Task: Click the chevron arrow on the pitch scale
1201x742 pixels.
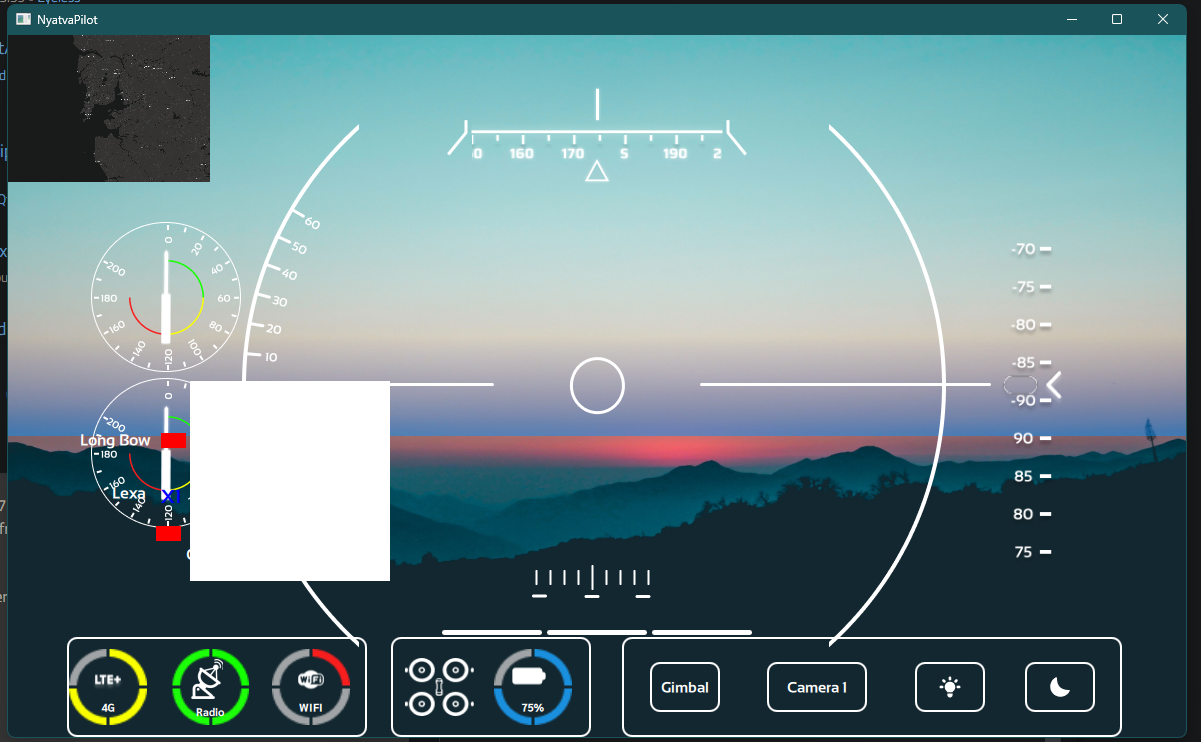Action: [x=1053, y=385]
